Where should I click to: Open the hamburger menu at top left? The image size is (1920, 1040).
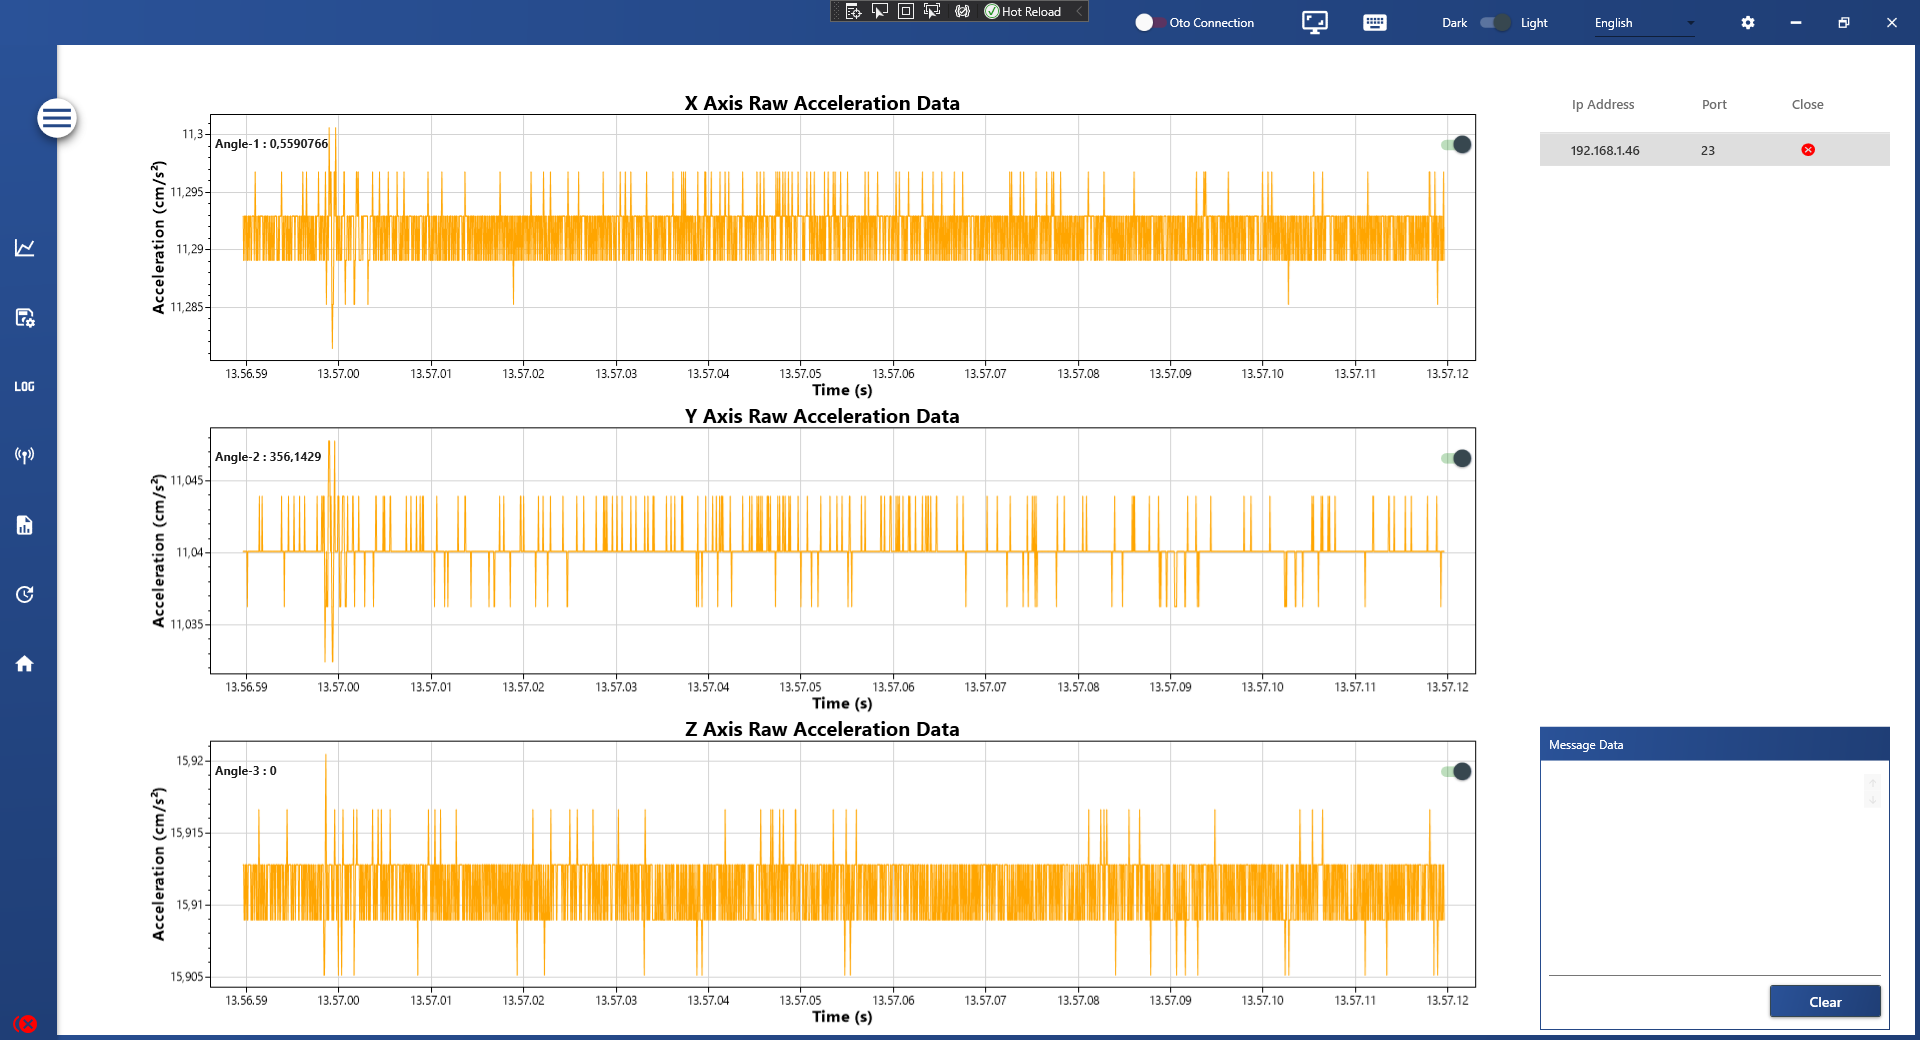point(57,118)
